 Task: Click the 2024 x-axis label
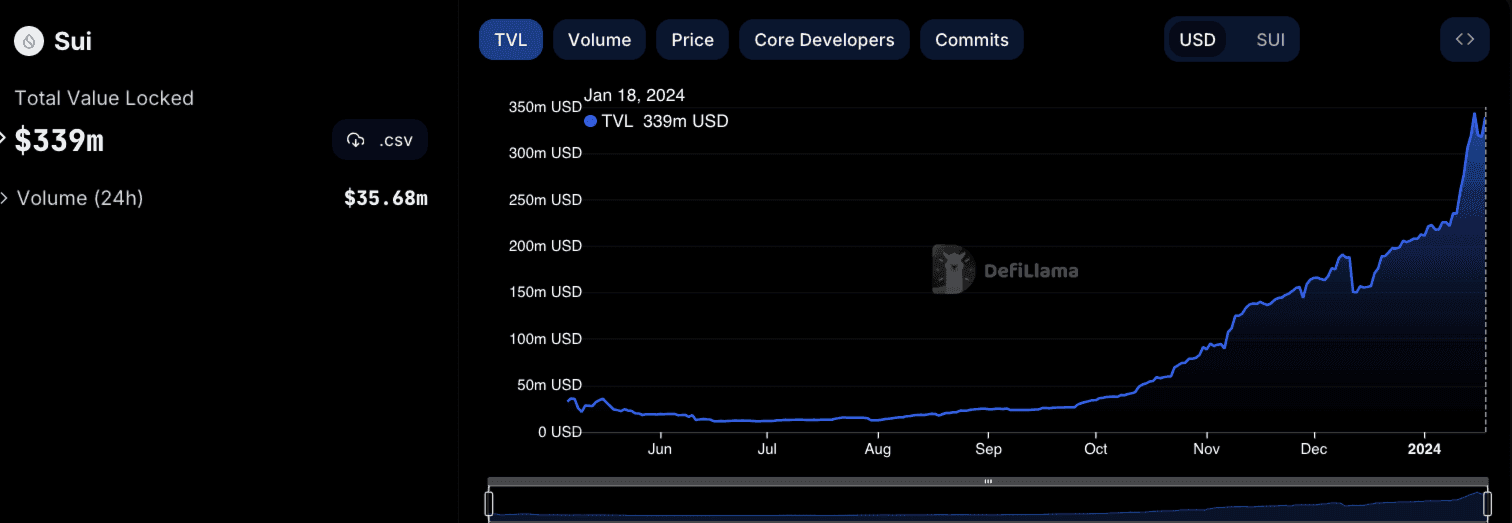pos(1424,450)
